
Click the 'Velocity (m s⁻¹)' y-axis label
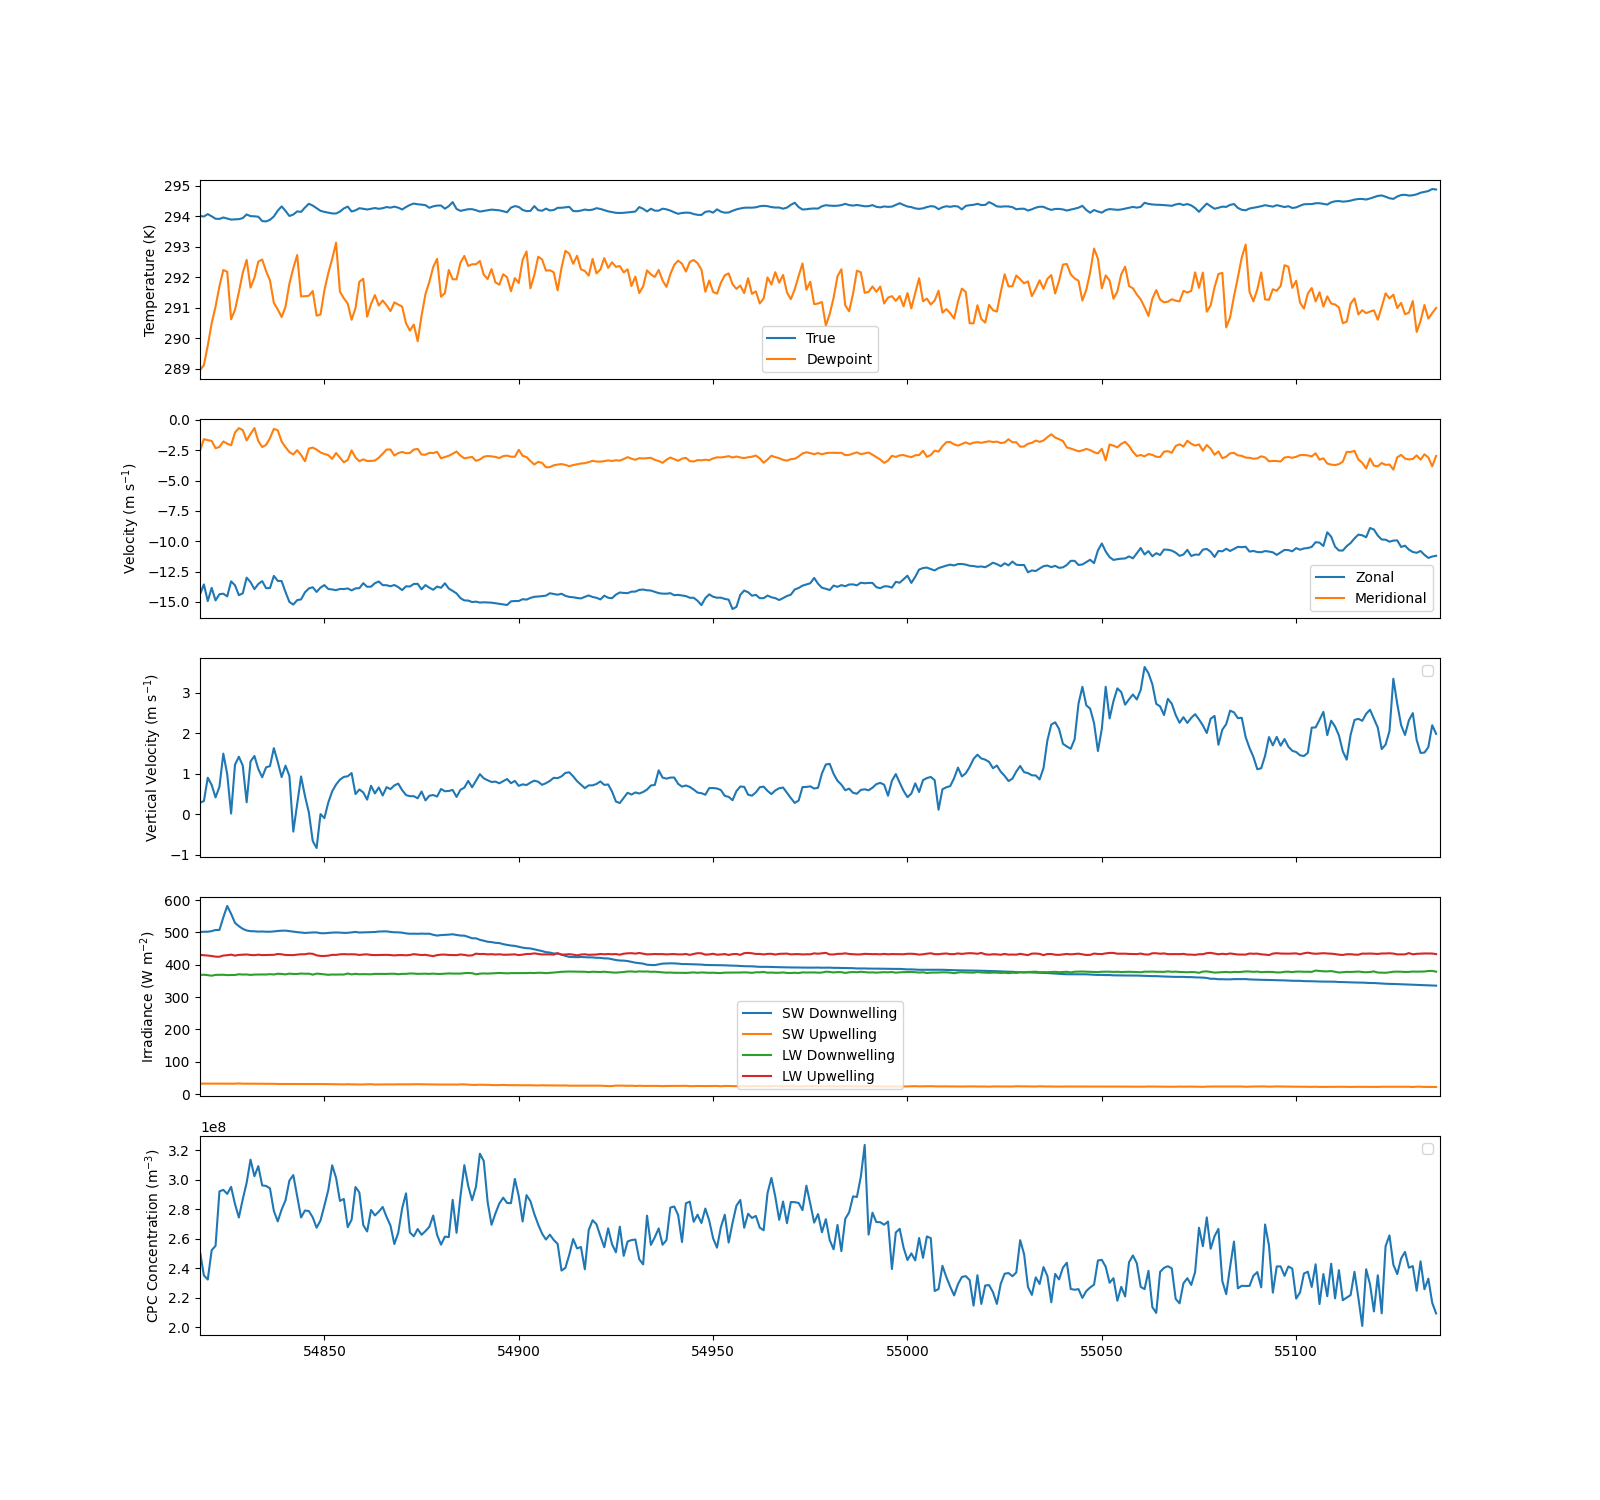(x=129, y=518)
